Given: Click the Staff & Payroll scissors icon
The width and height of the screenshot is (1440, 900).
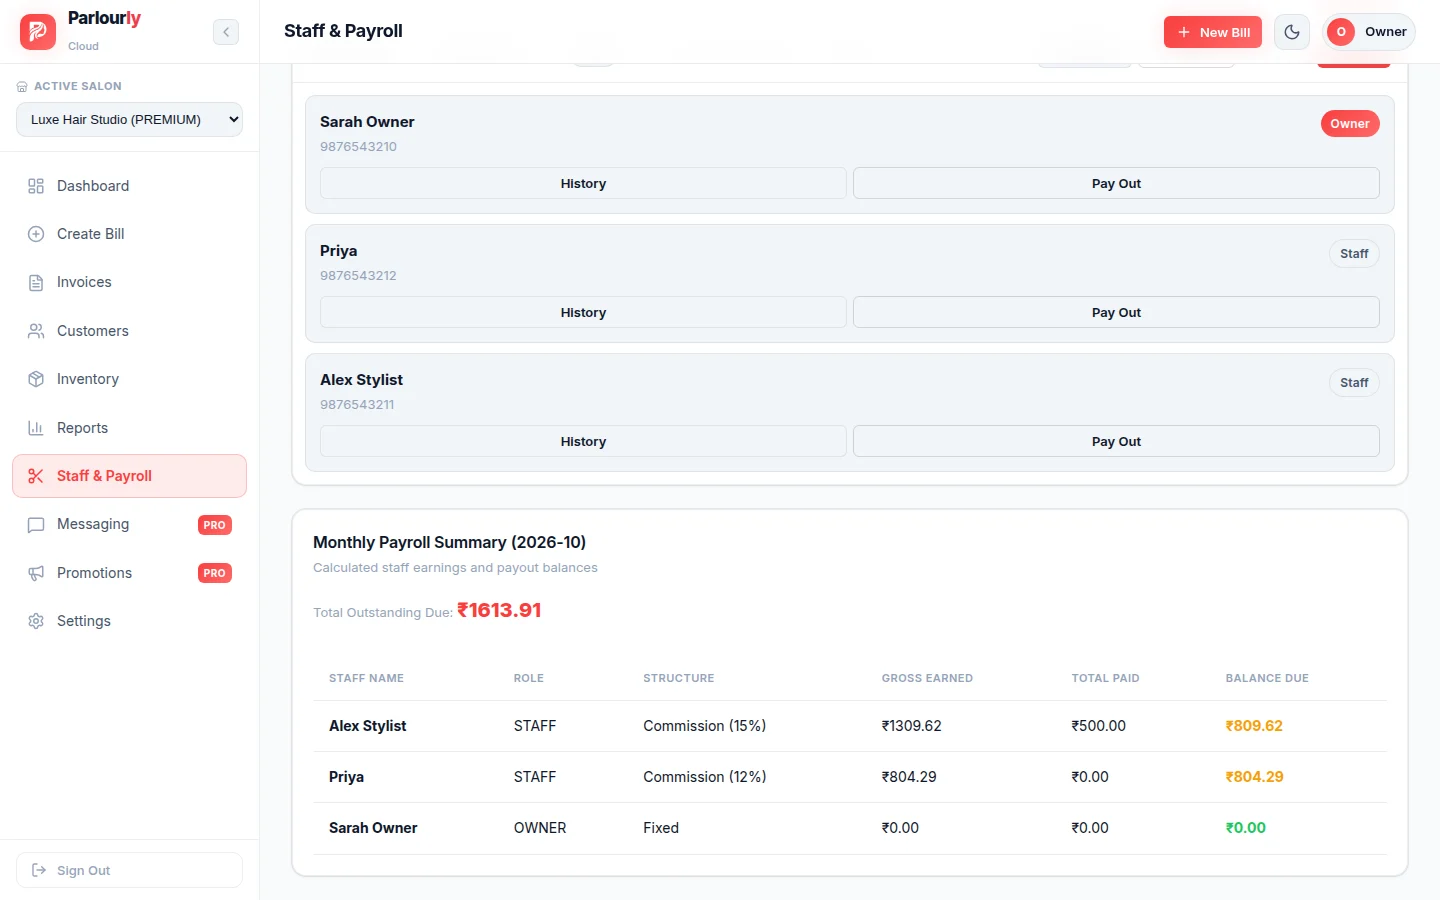Looking at the screenshot, I should [x=36, y=476].
